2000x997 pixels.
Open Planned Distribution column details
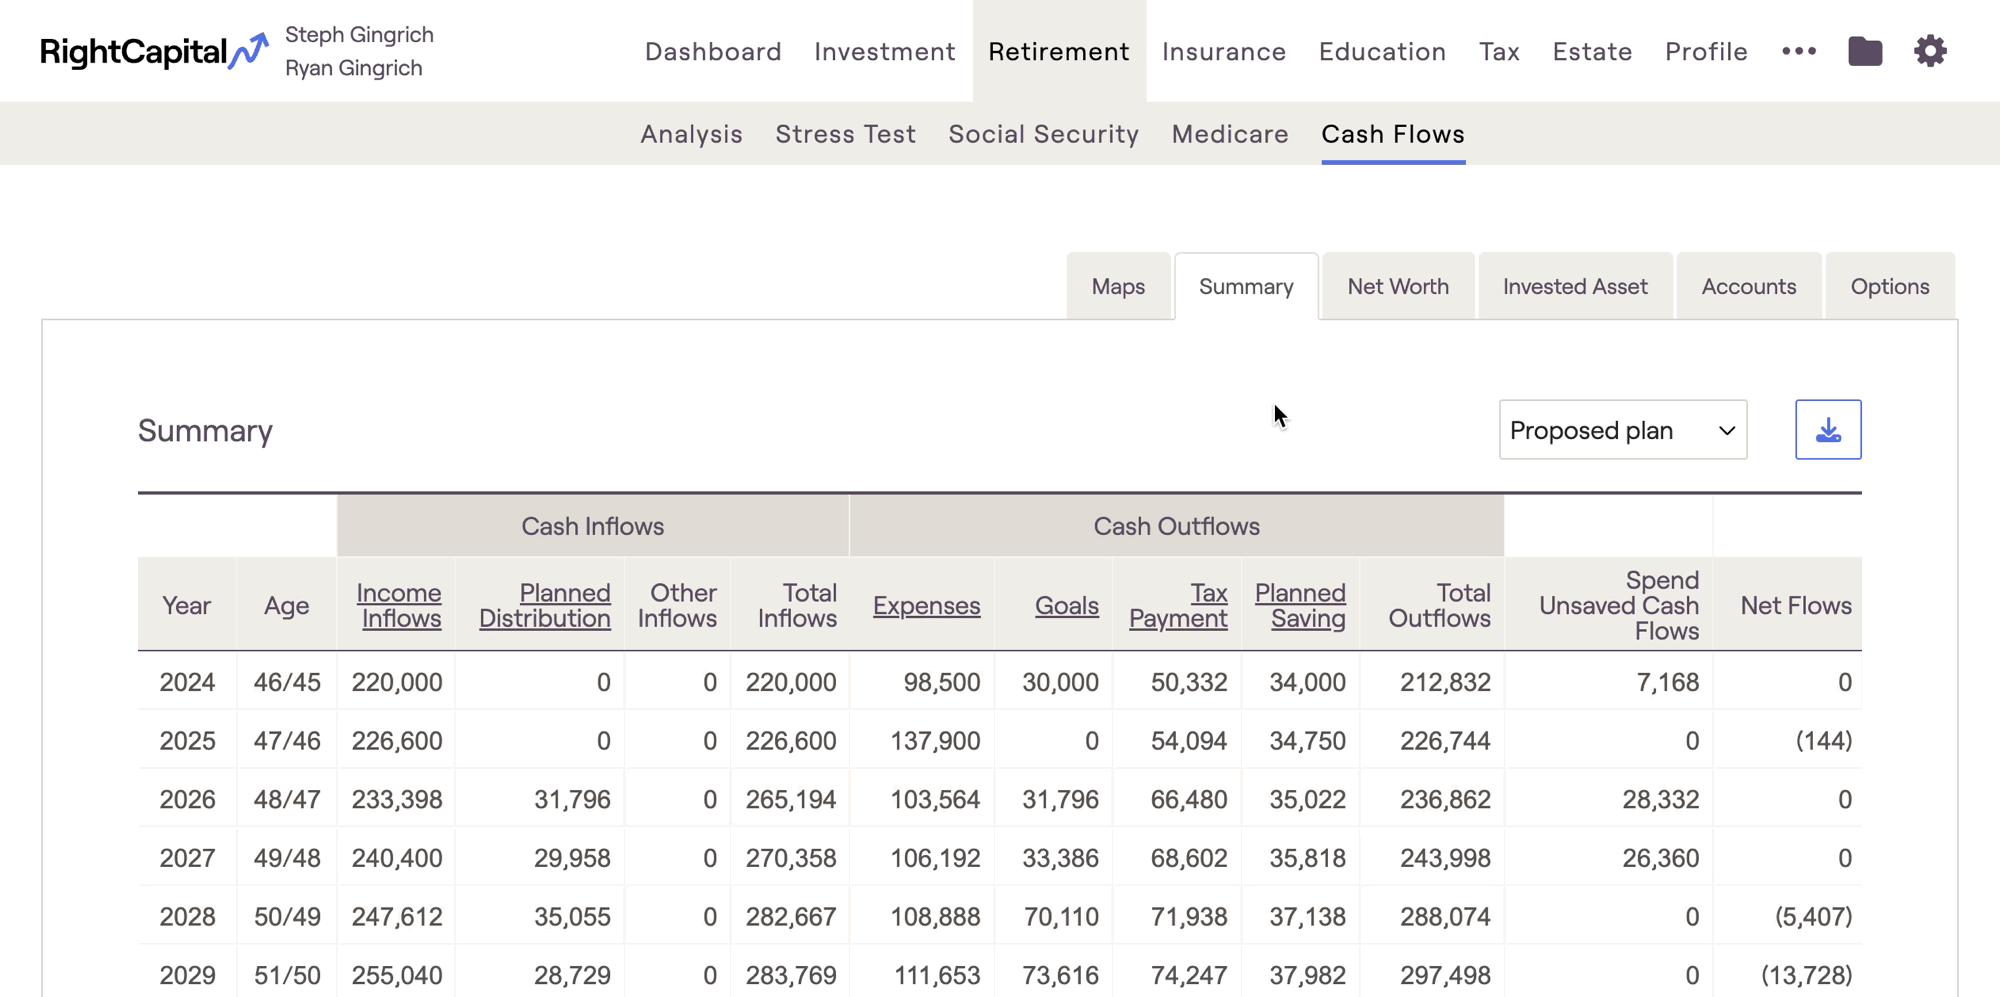click(545, 605)
